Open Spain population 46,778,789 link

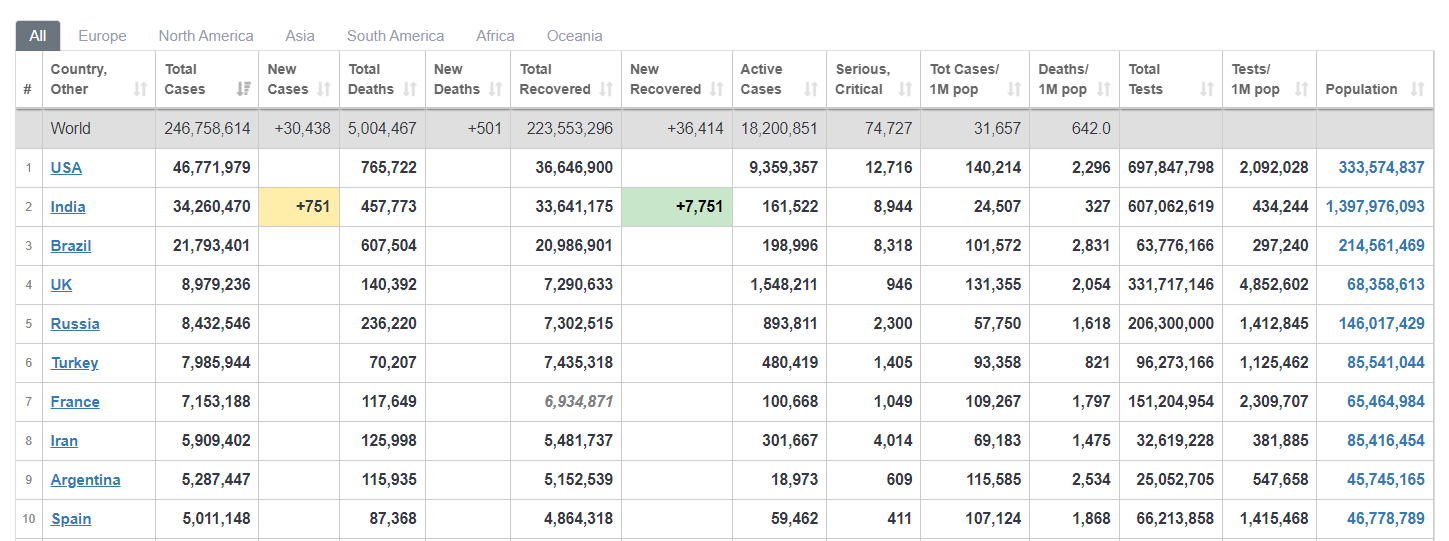1386,519
